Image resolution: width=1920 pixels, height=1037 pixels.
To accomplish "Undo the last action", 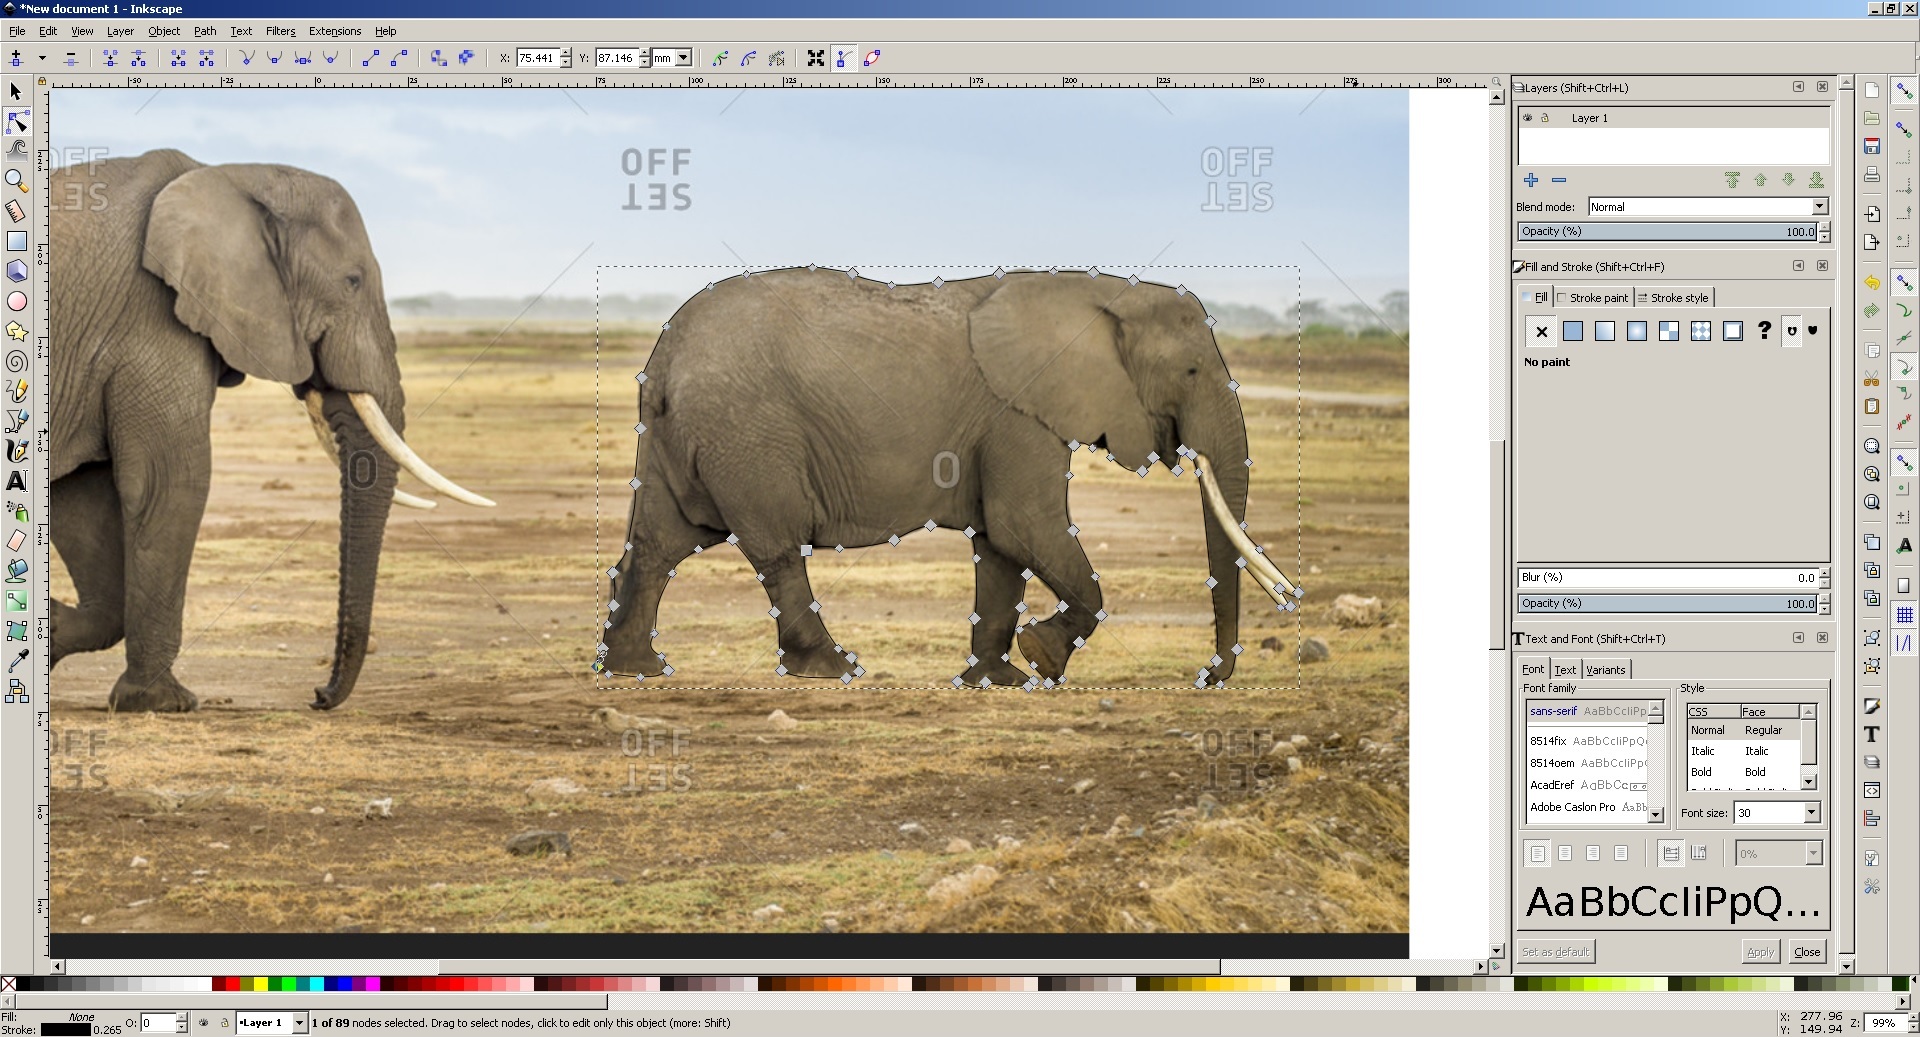I will (1872, 283).
